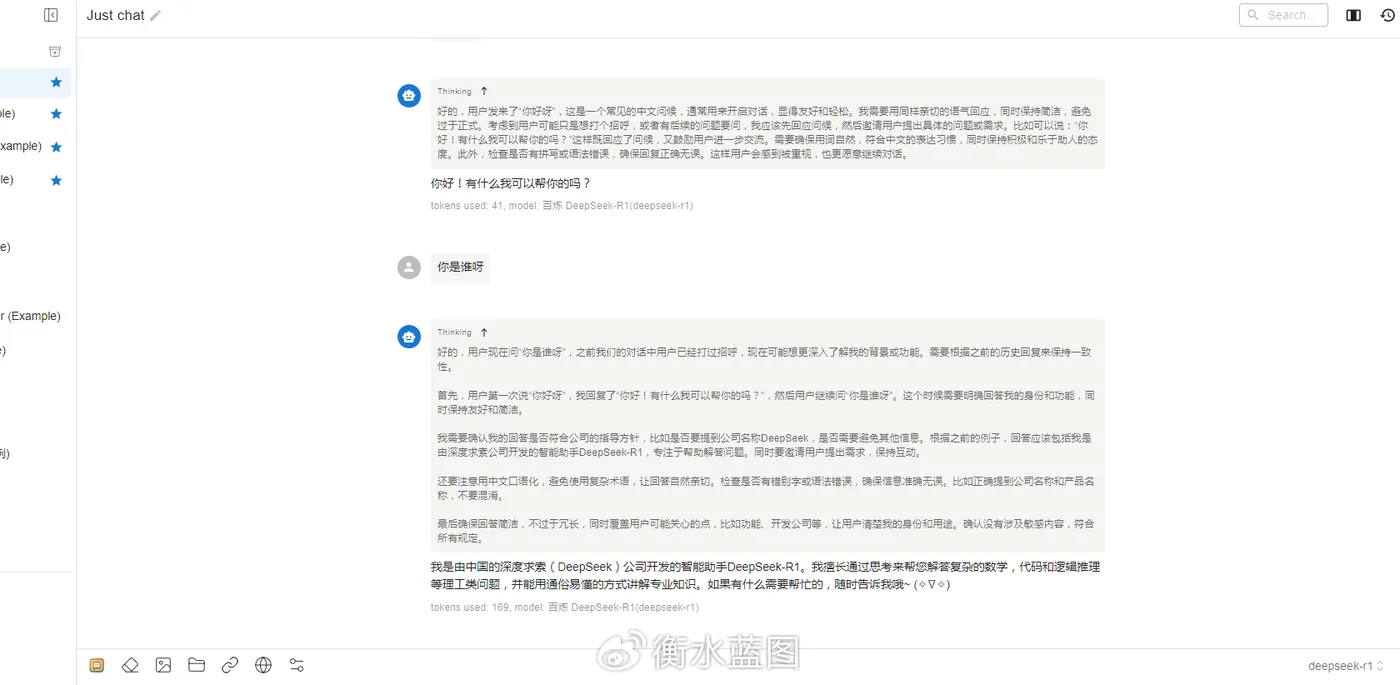Viewport: 1400px width, 685px height.
Task: Click the Just chat conversation title
Action: tap(116, 15)
